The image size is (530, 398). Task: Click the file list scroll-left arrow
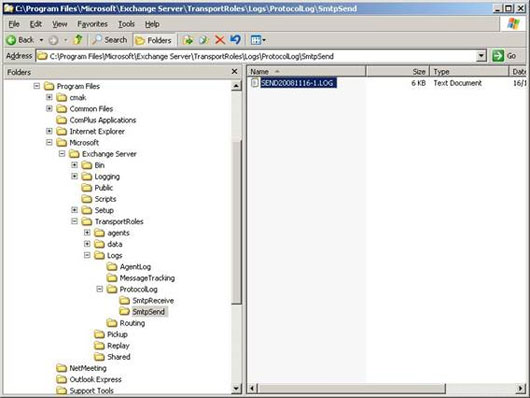(252, 388)
